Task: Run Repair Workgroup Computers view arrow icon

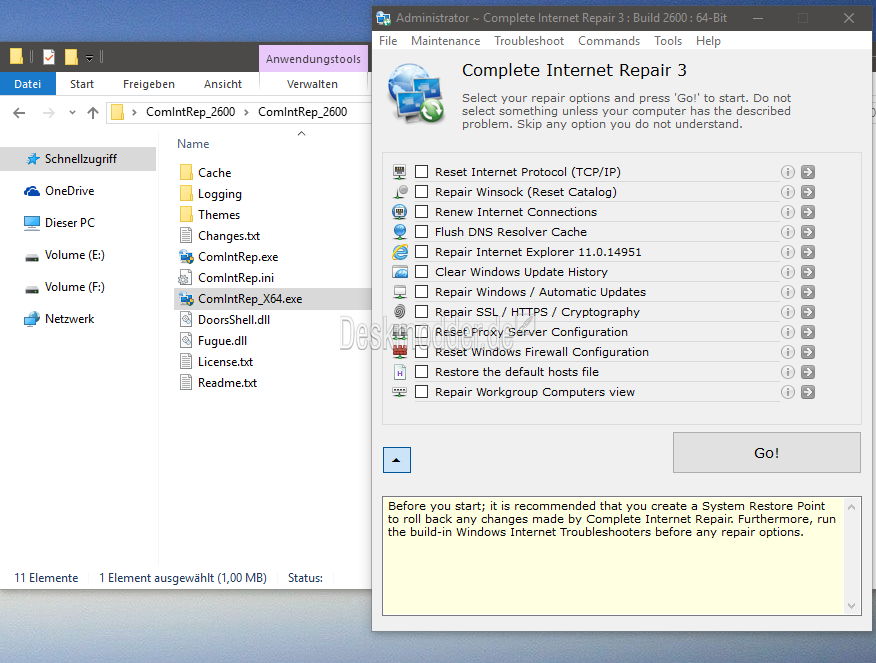Action: (807, 392)
